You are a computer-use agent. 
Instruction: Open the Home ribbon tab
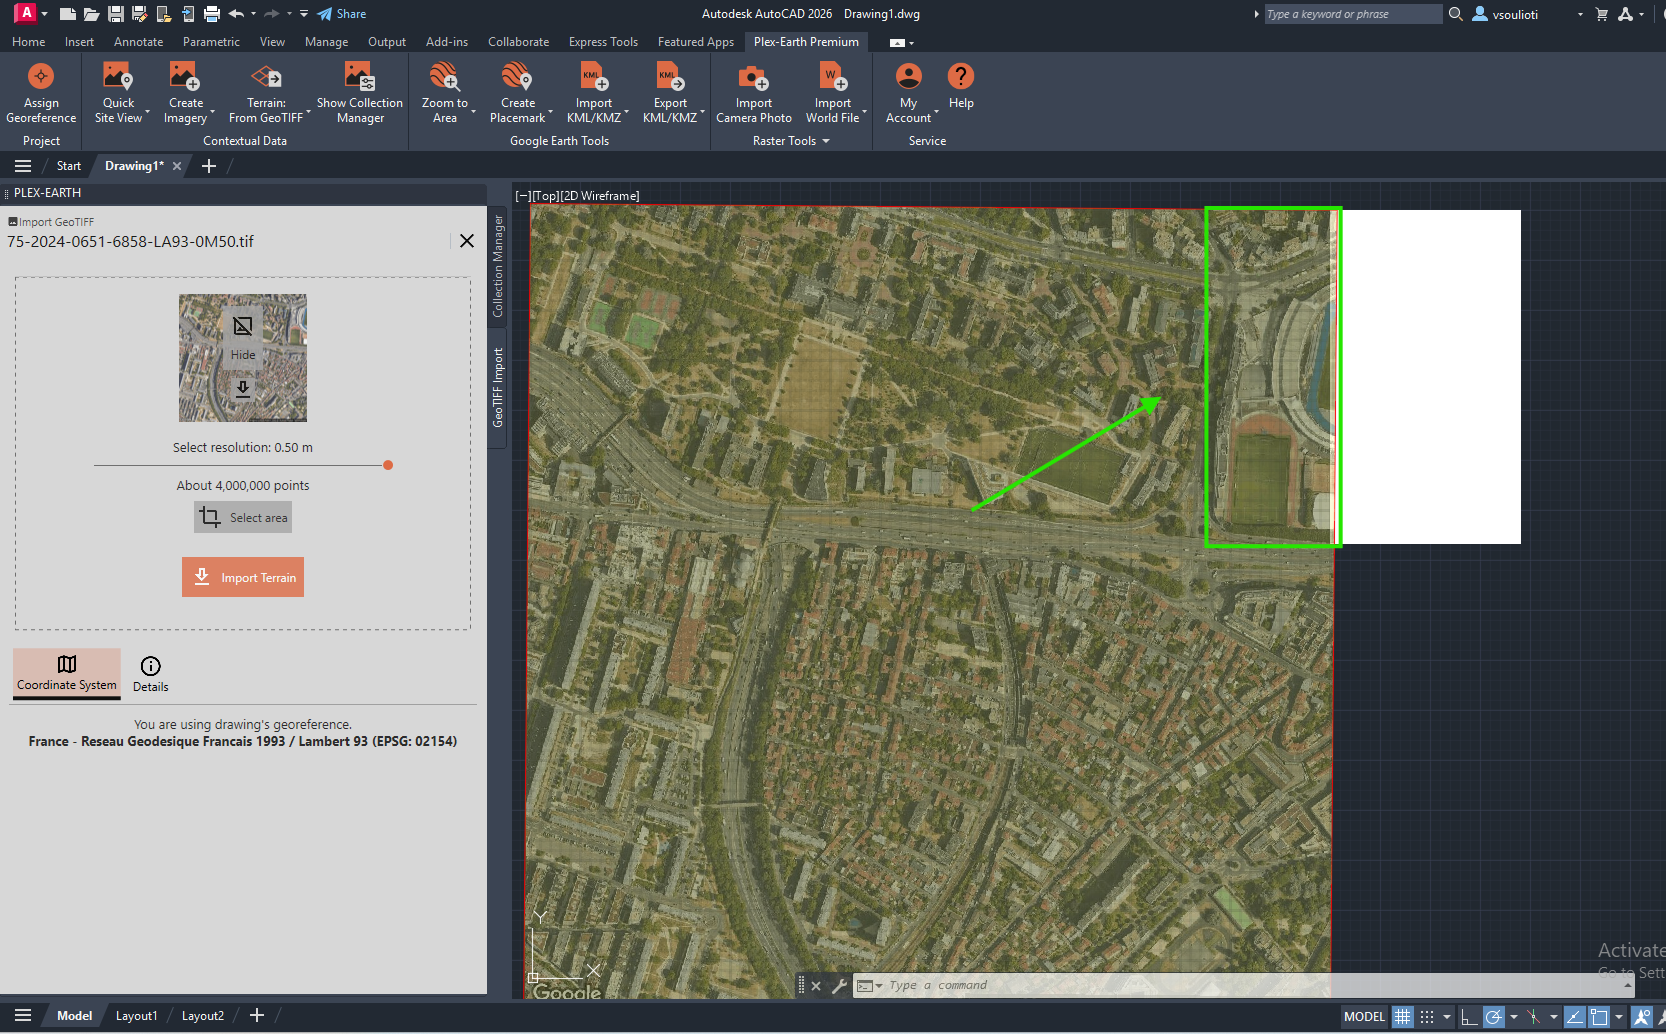pyautogui.click(x=28, y=42)
